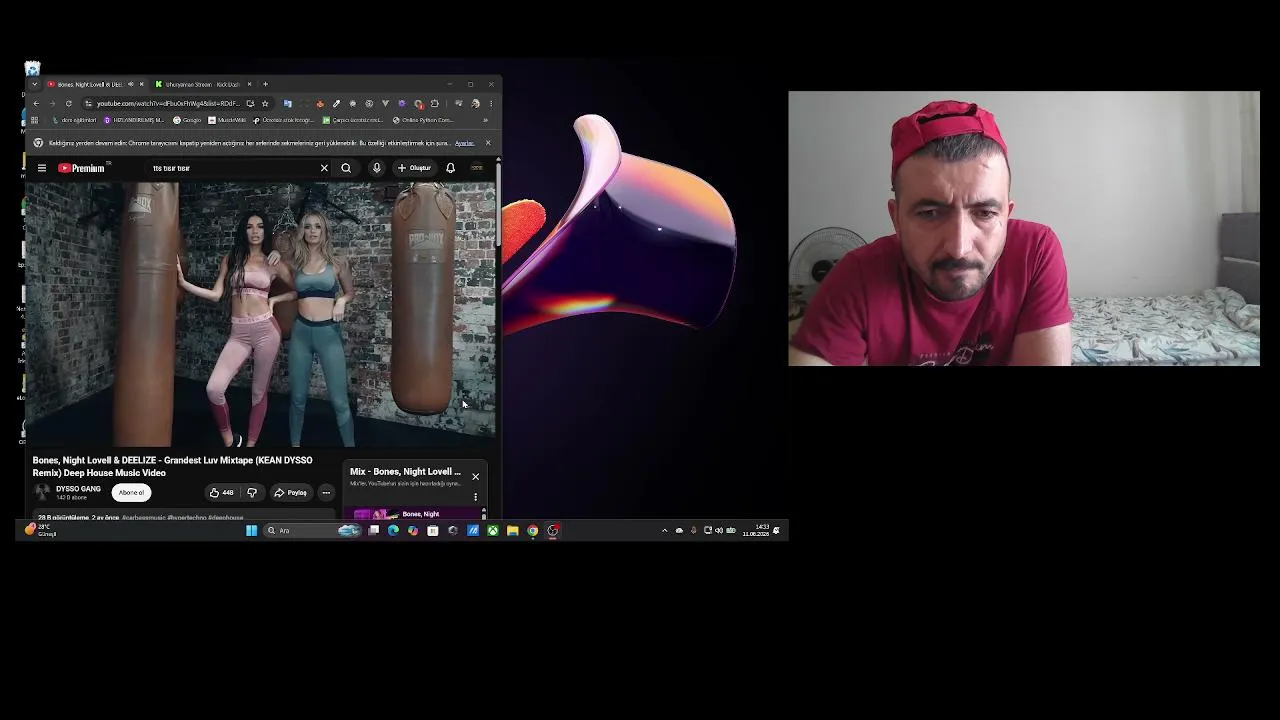This screenshot has height=720, width=1280.
Task: Click the taskbar Ara search box
Action: [313, 530]
